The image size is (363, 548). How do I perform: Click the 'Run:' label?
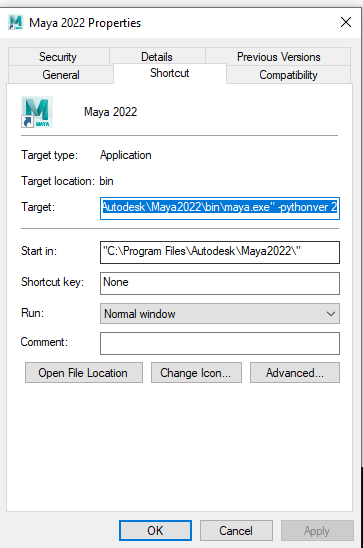pyautogui.click(x=32, y=313)
